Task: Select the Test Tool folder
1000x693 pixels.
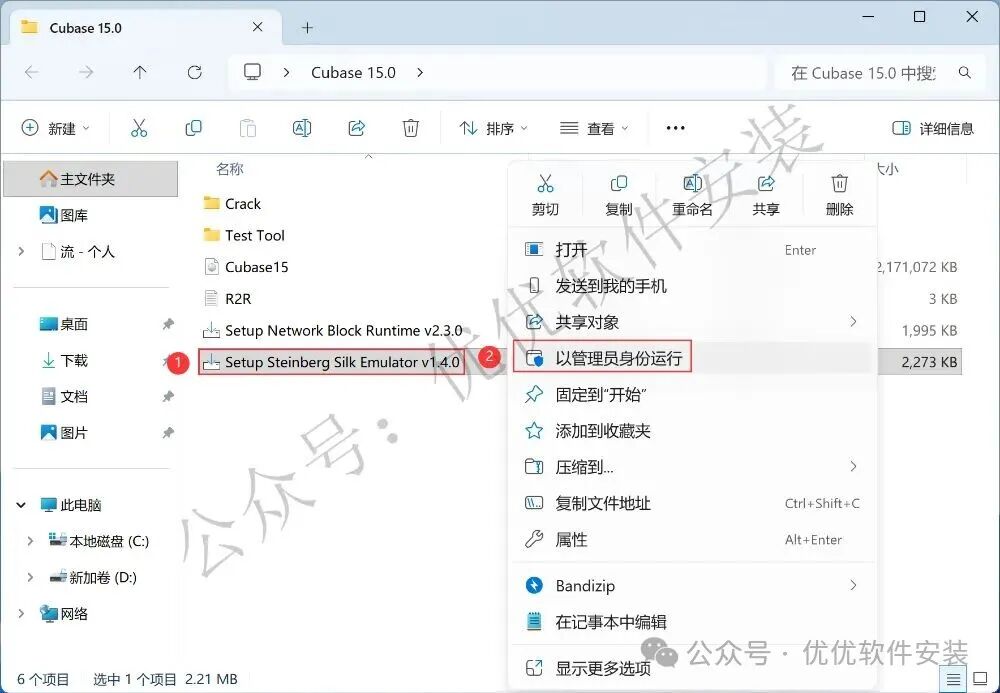Action: (x=244, y=235)
